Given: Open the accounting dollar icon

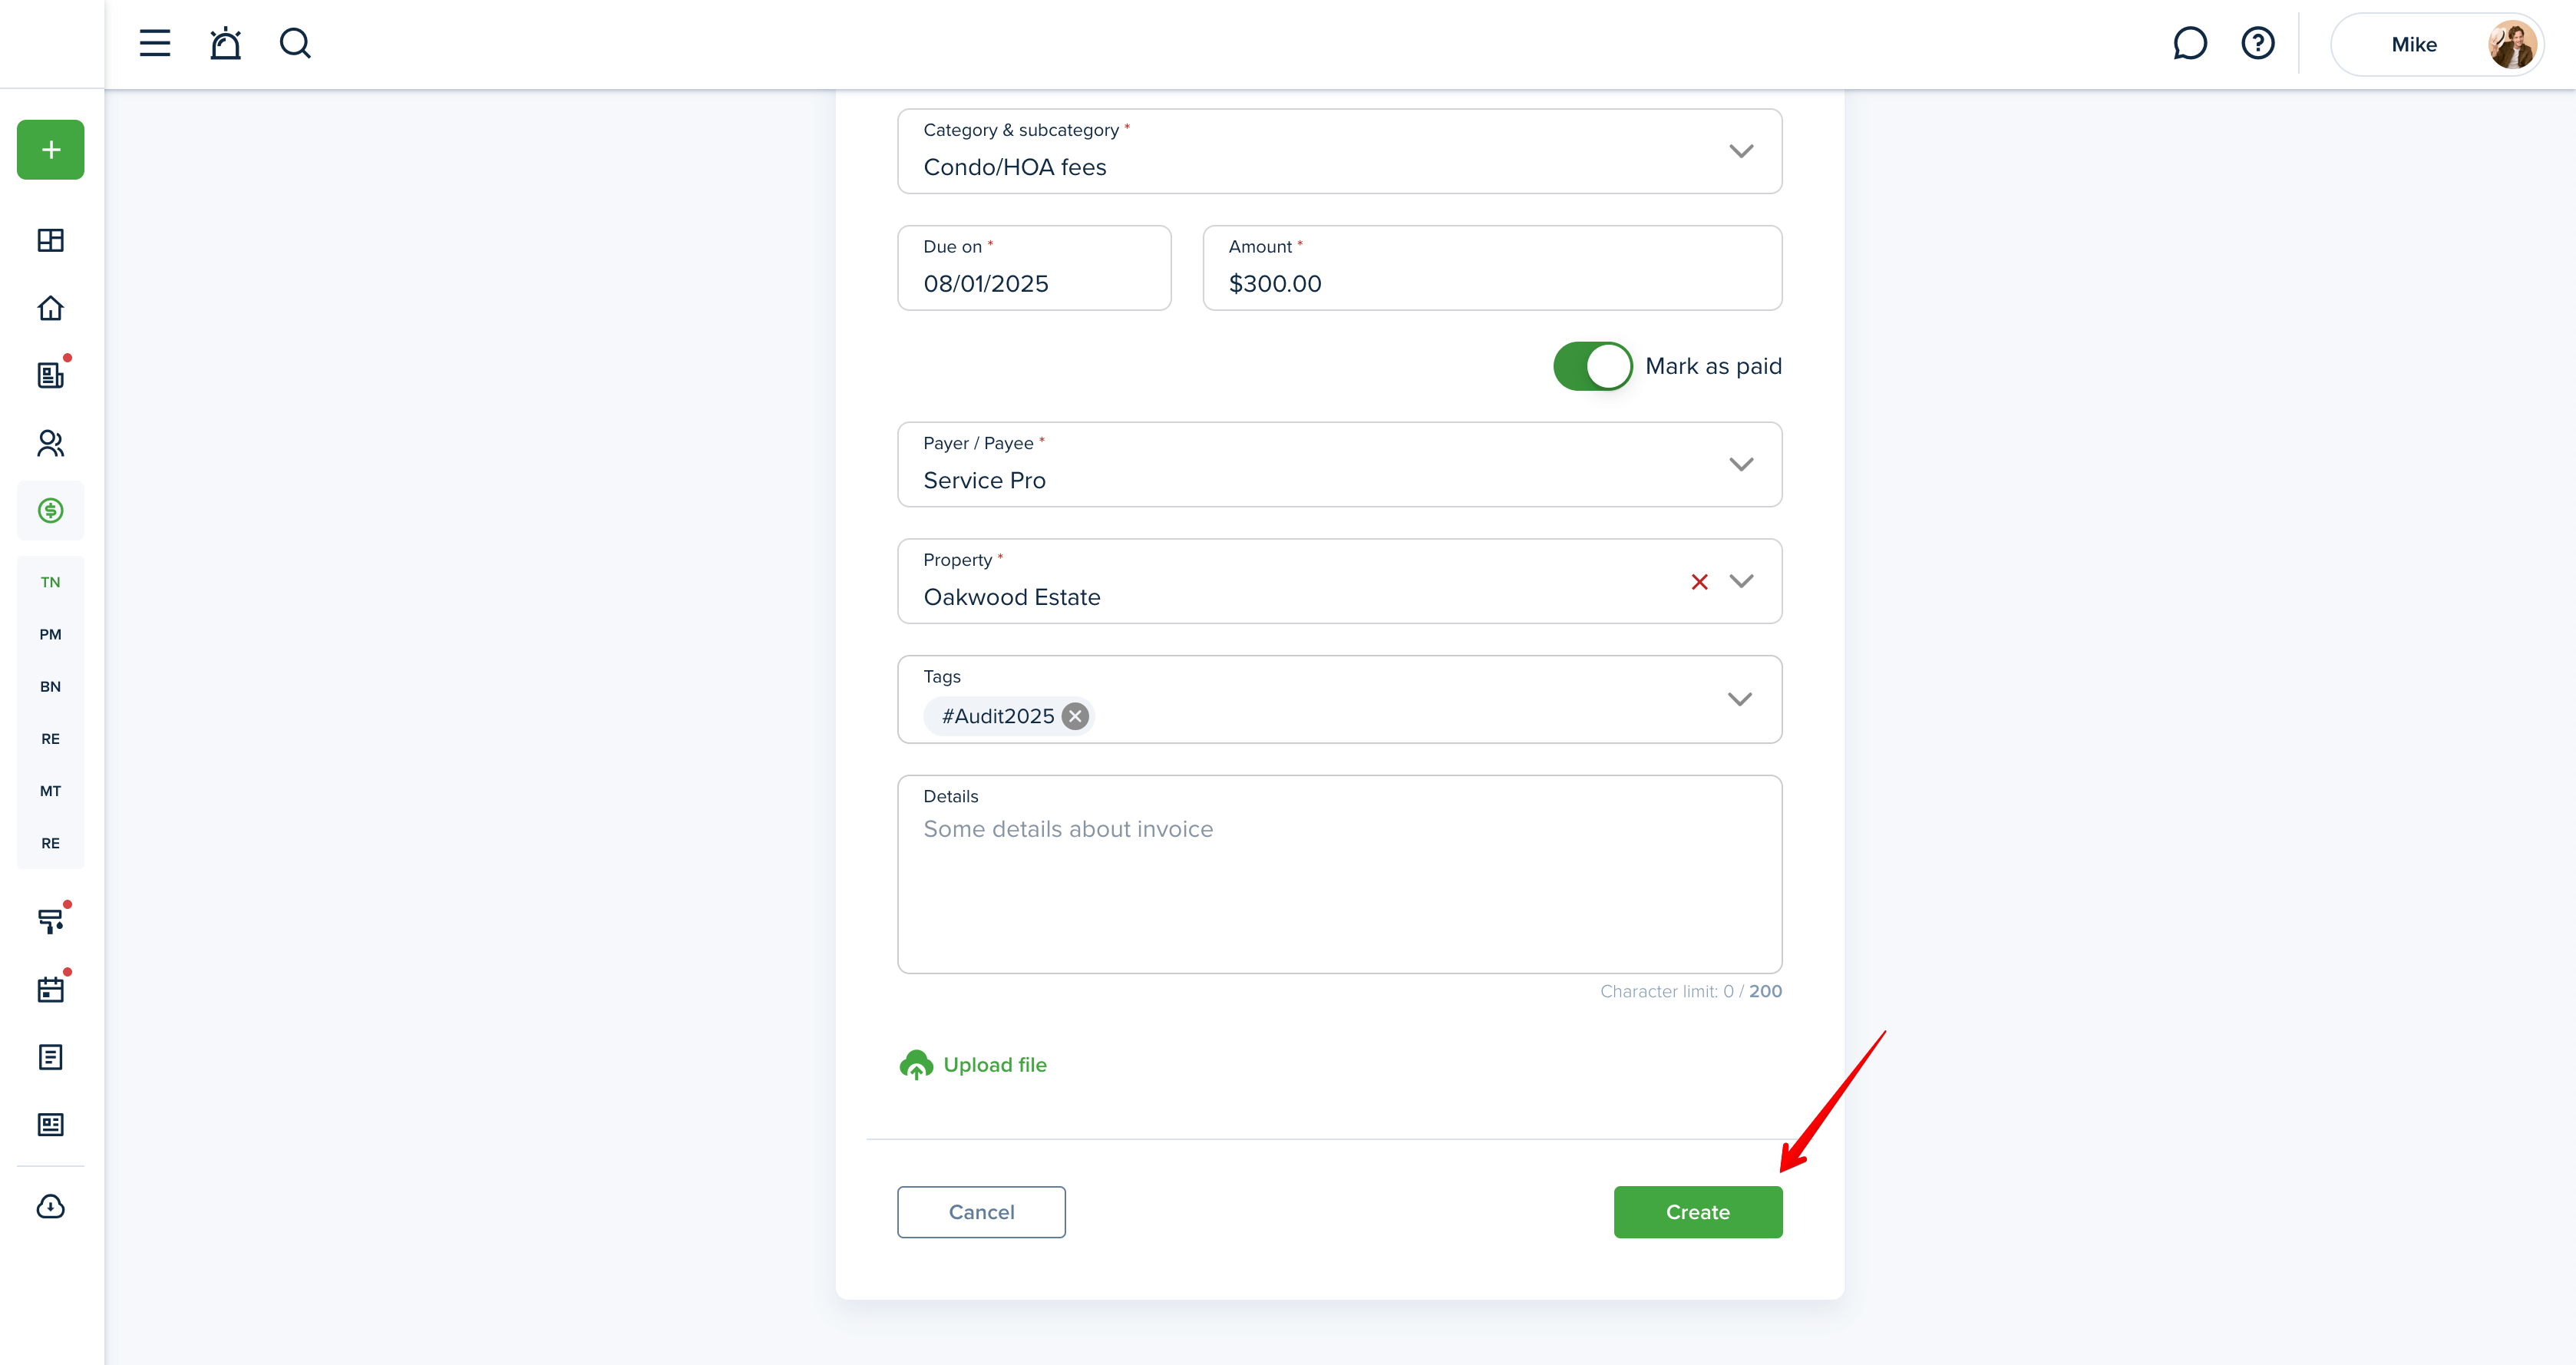Looking at the screenshot, I should 51,511.
